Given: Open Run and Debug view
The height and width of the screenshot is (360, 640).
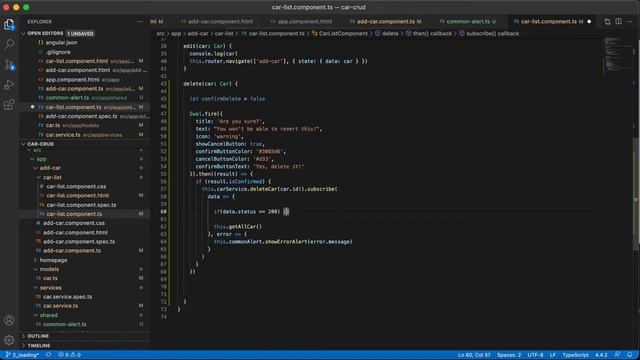Looking at the screenshot, I should 9,84.
